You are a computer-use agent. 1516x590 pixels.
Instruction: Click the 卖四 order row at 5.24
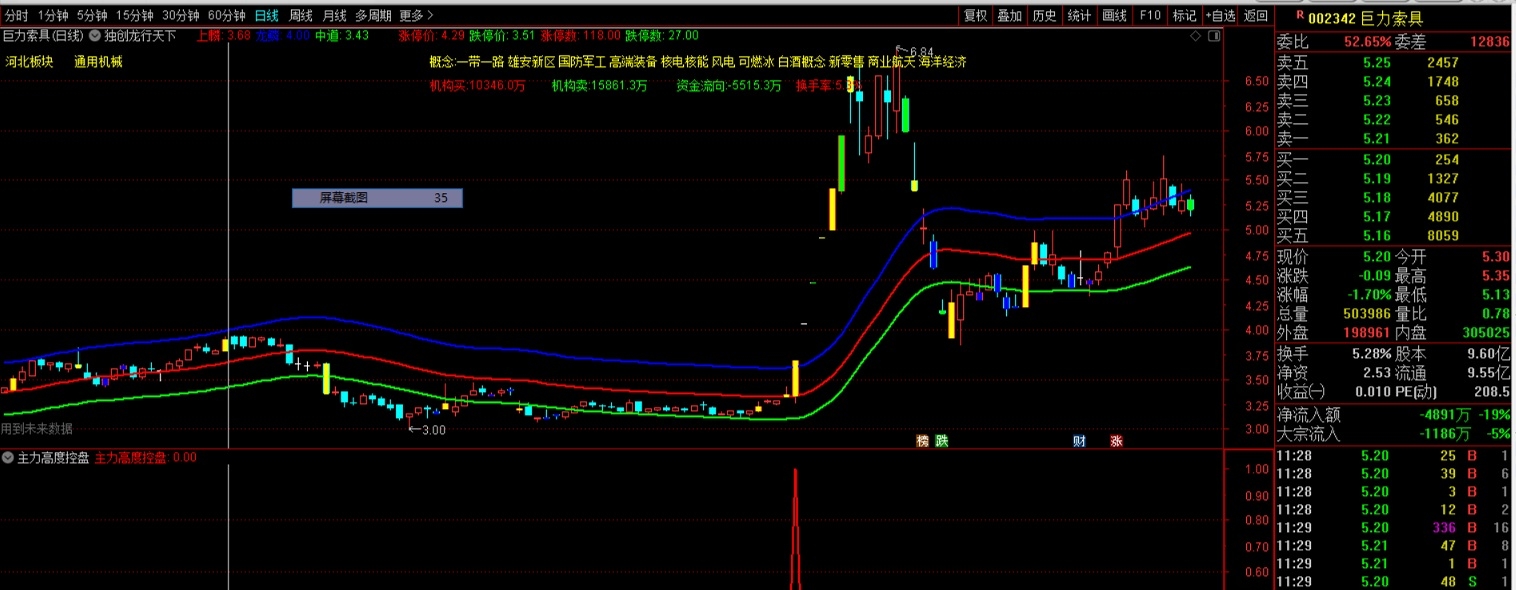[1393, 82]
